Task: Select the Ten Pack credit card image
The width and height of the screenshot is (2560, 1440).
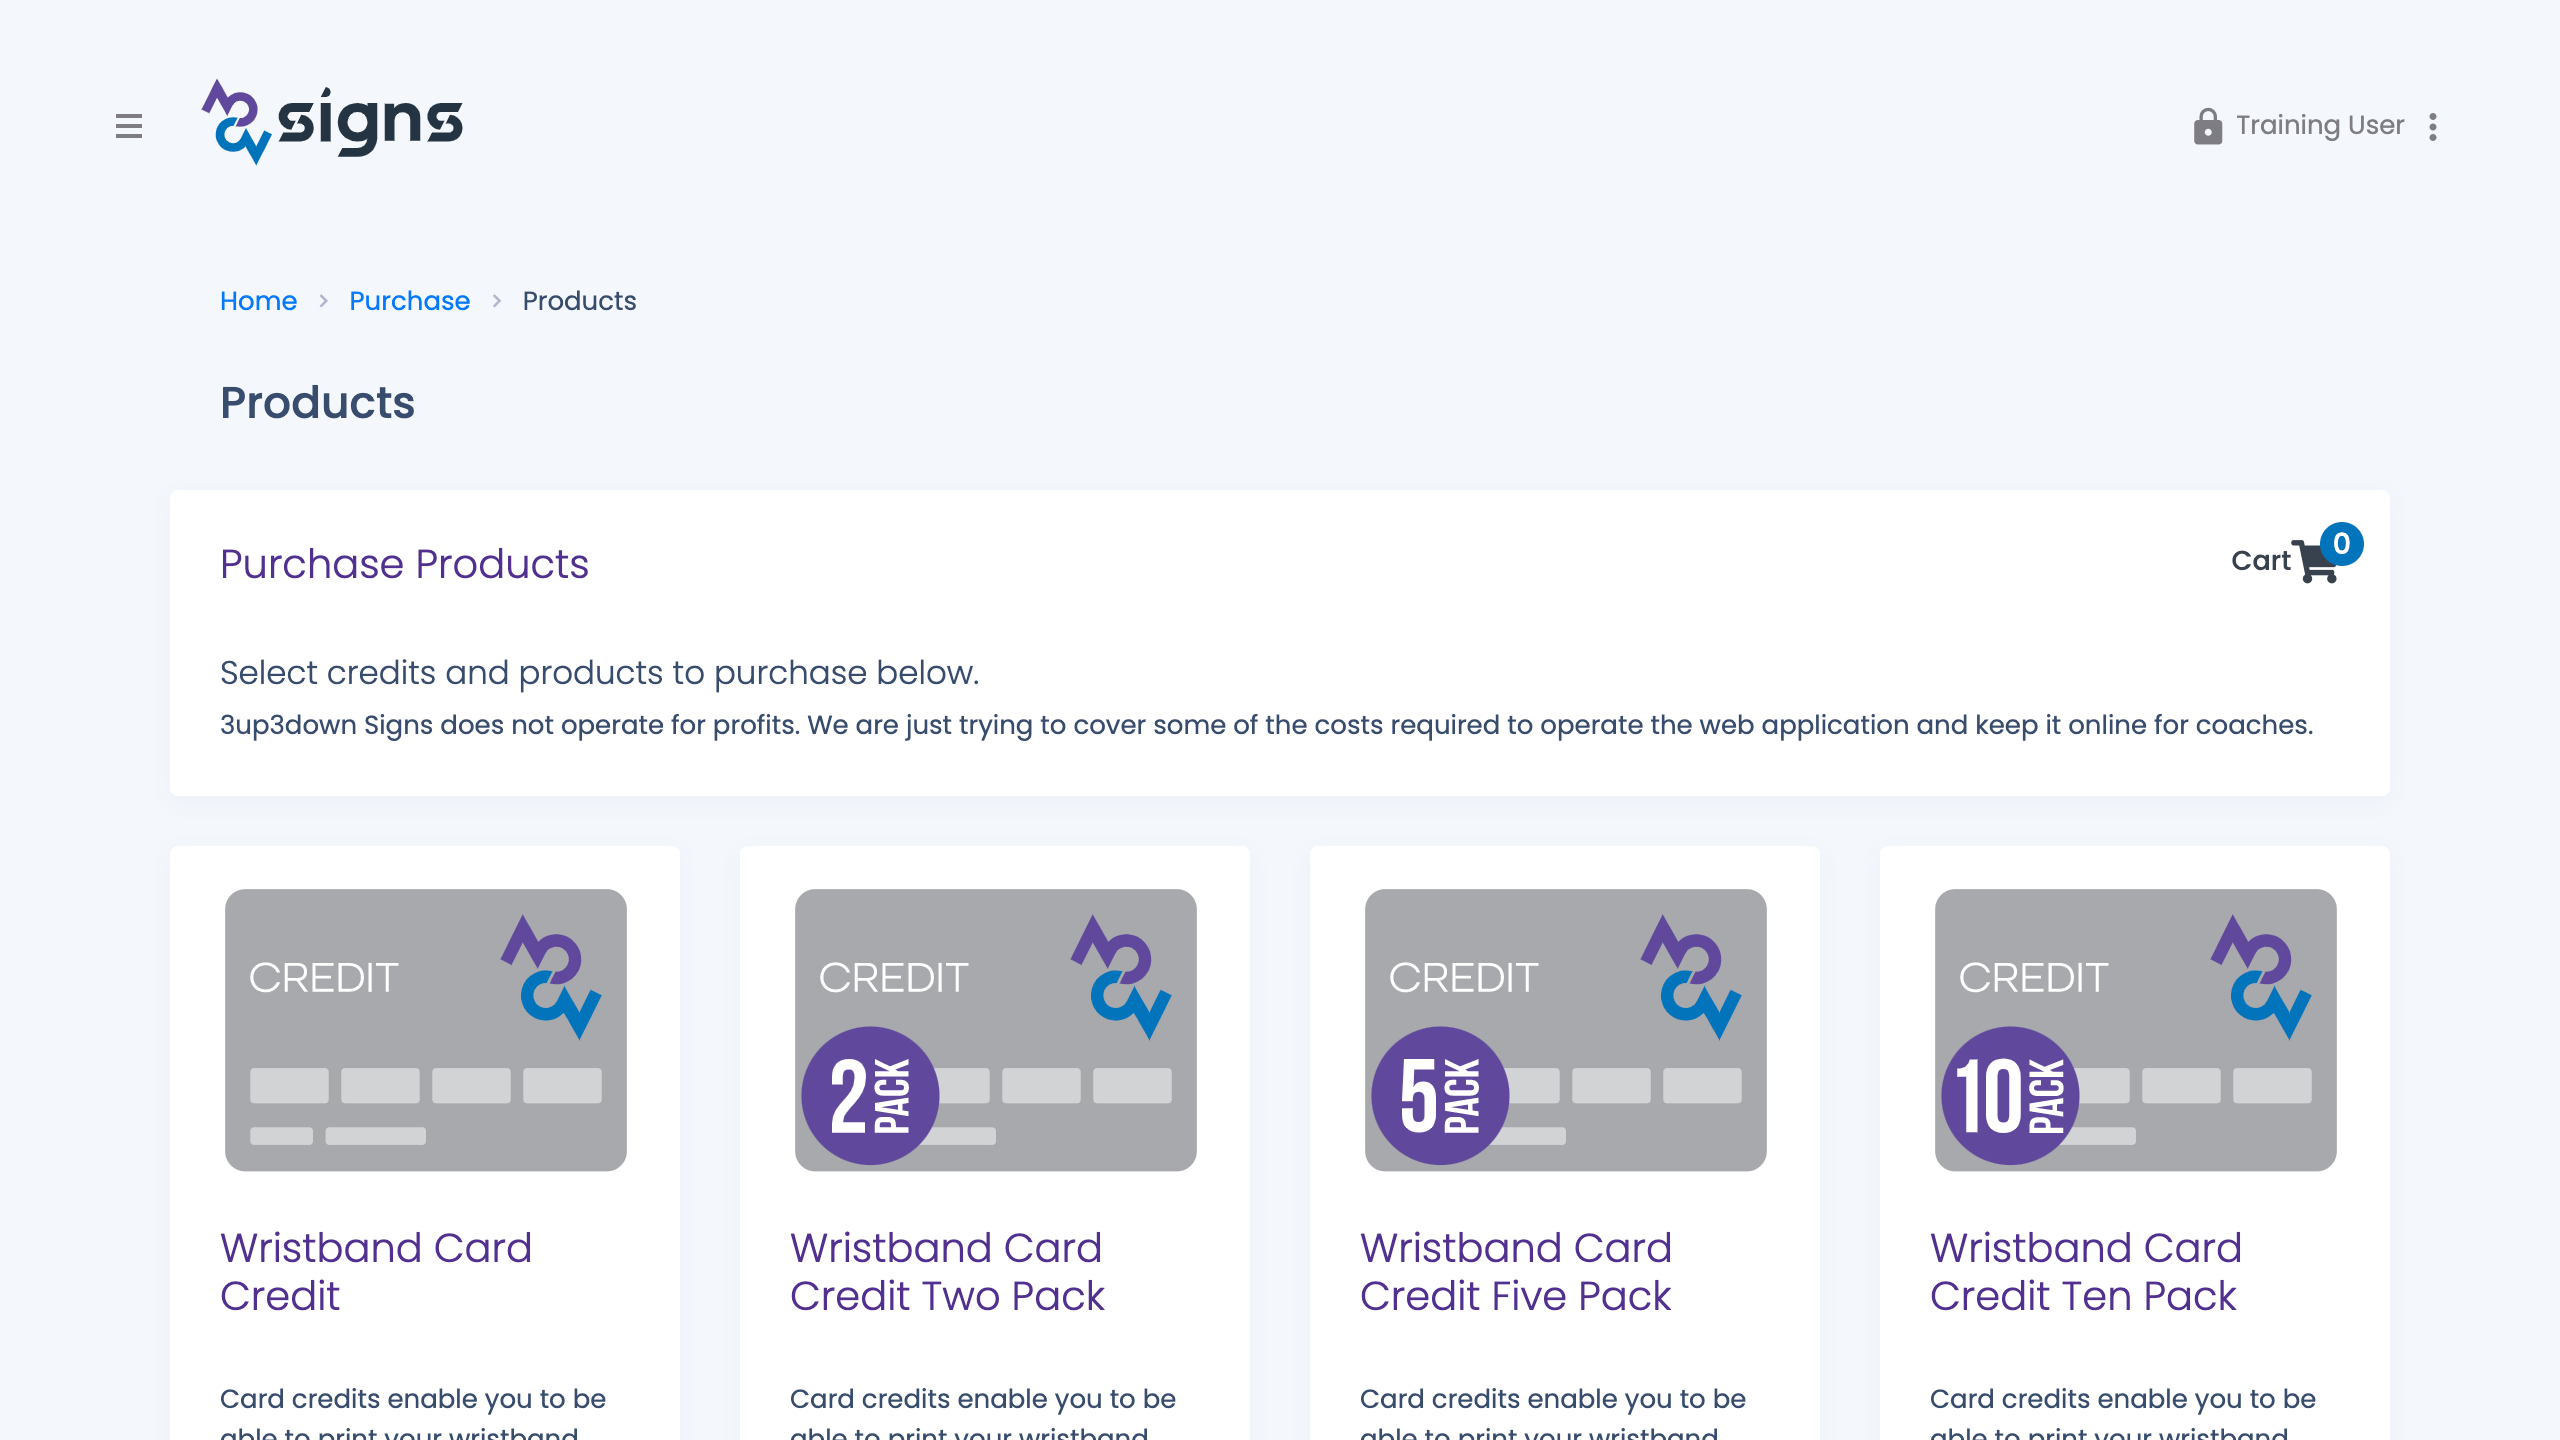Action: [x=2135, y=1030]
